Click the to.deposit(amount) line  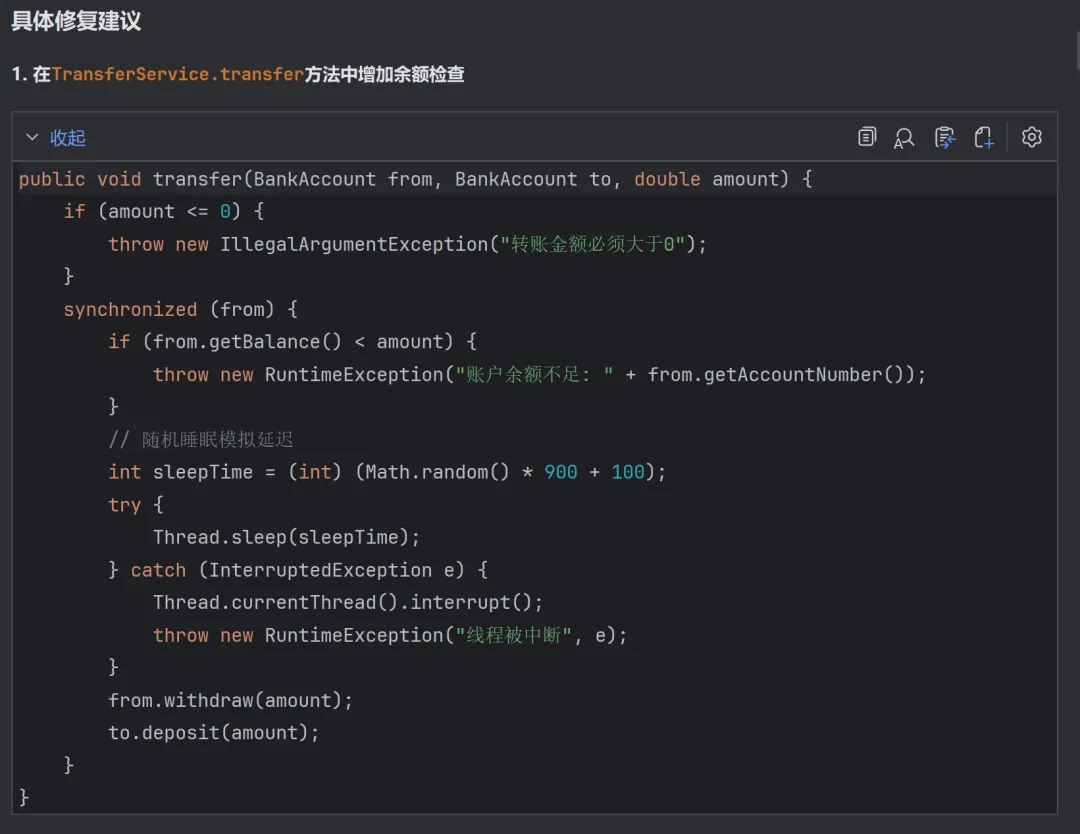click(x=214, y=733)
